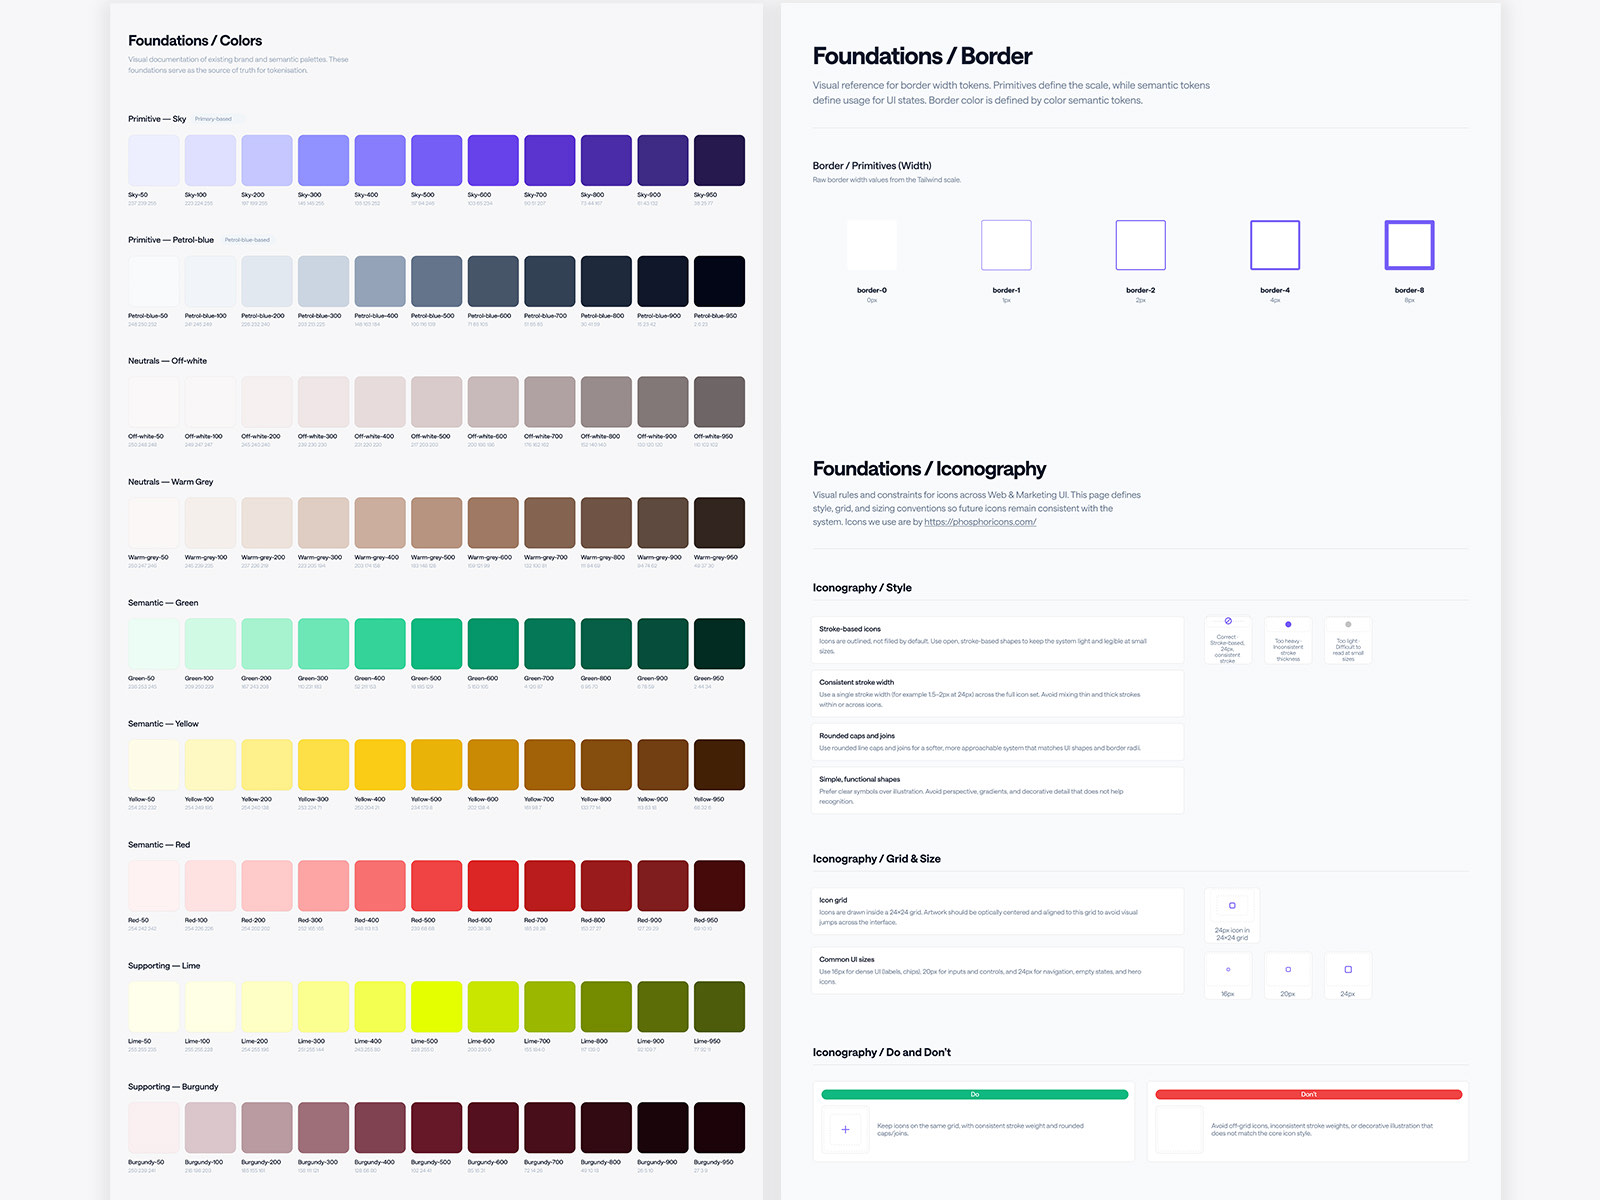Select the border-1 sample square
This screenshot has height=1200, width=1600.
1006,245
